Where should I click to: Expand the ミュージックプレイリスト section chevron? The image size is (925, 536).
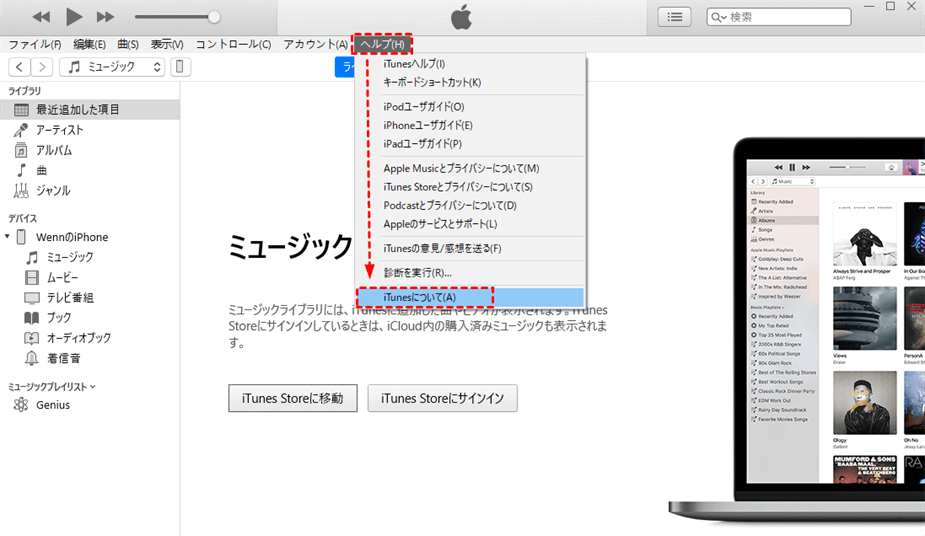pos(93,386)
